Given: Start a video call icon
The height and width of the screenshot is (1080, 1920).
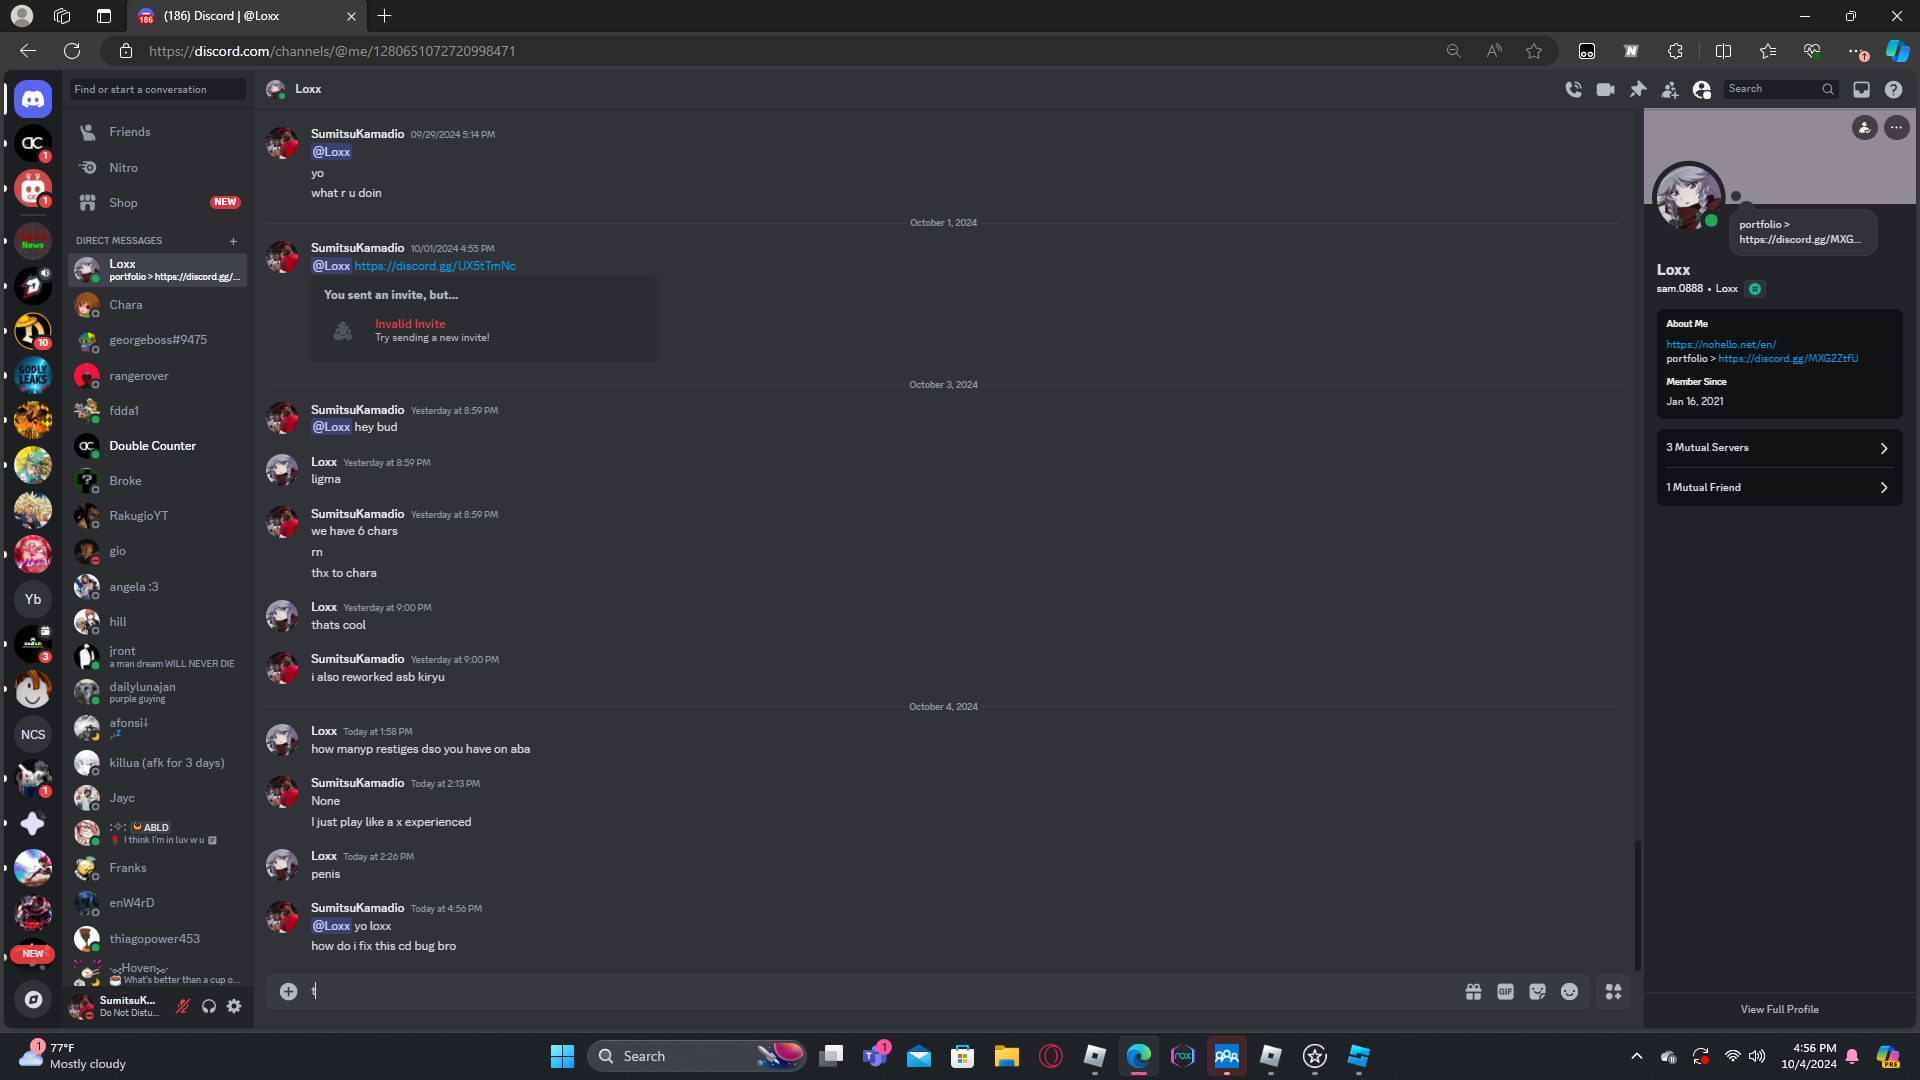Looking at the screenshot, I should point(1605,89).
